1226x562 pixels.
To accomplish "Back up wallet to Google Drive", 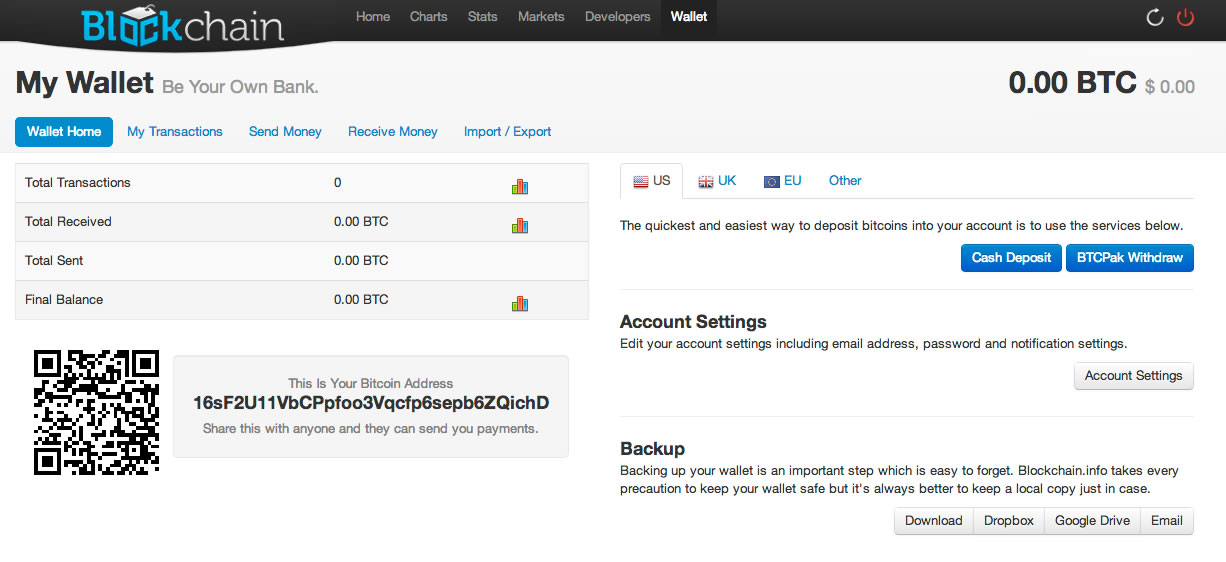I will point(1092,521).
